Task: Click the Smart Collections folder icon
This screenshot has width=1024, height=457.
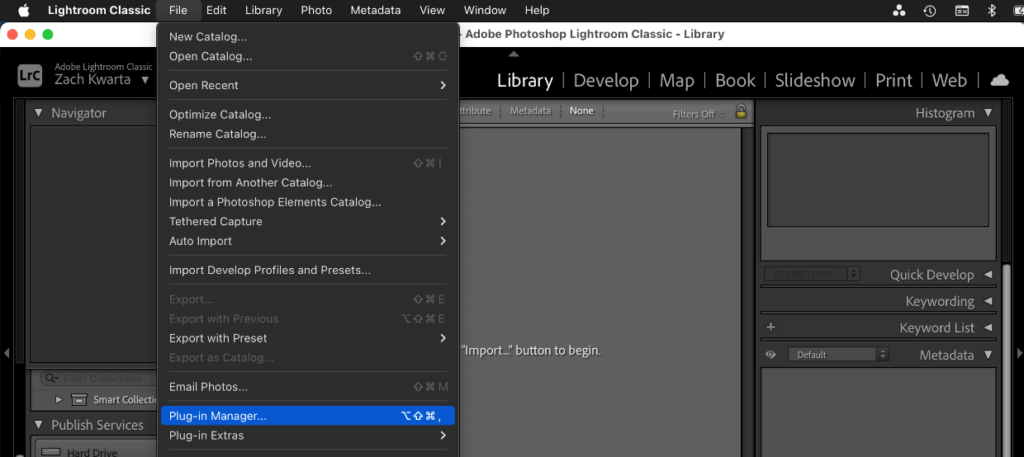Action: (x=78, y=400)
